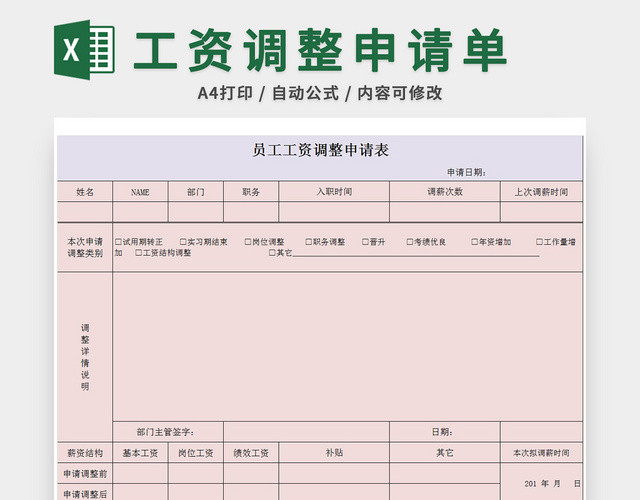Check the 其它 checkbox with underline
This screenshot has width=640, height=500.
(272, 253)
